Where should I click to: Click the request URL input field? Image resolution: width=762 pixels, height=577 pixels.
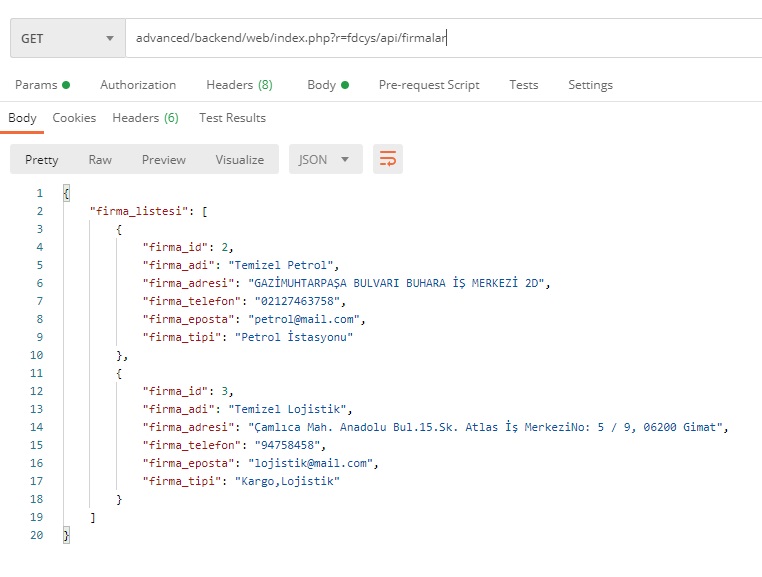tap(440, 39)
